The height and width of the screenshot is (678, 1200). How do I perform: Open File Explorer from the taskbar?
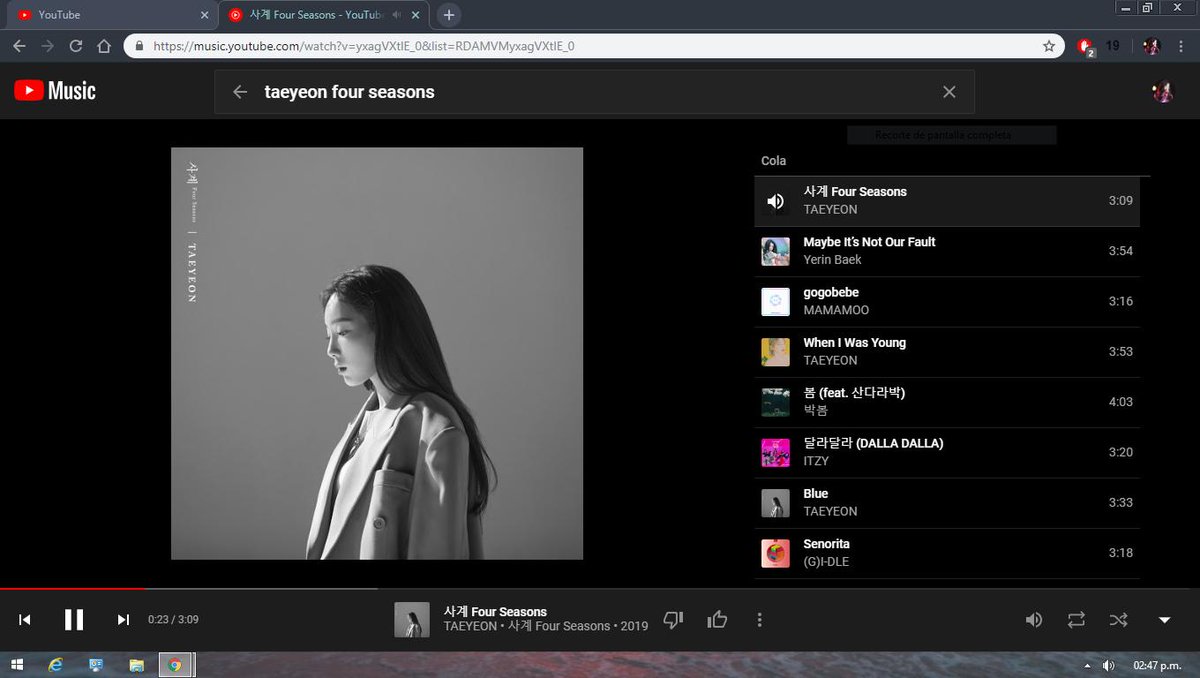137,665
